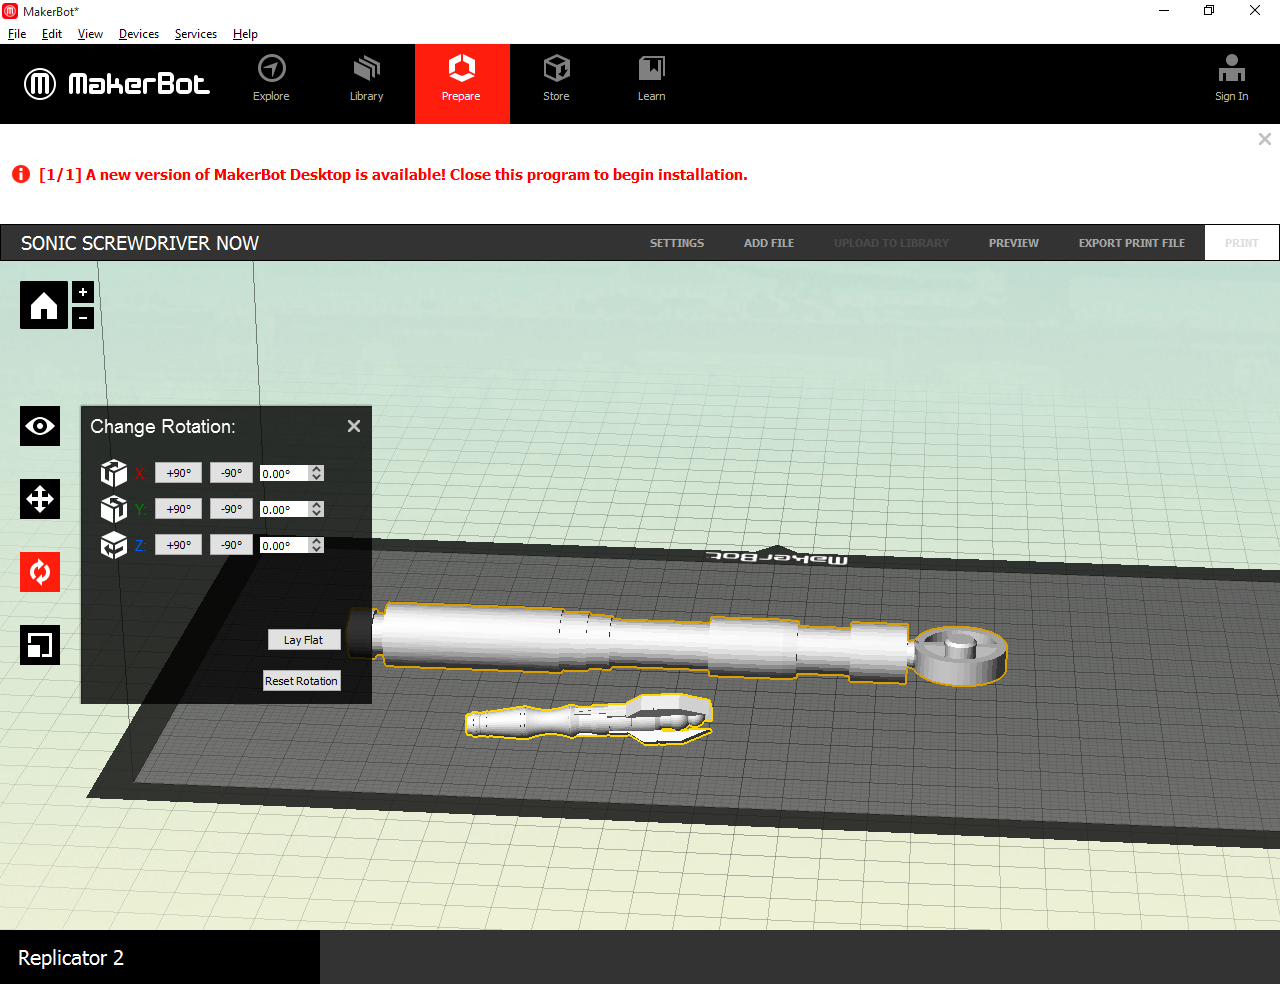Select the small screwdriver tip model
The height and width of the screenshot is (984, 1280).
click(589, 719)
